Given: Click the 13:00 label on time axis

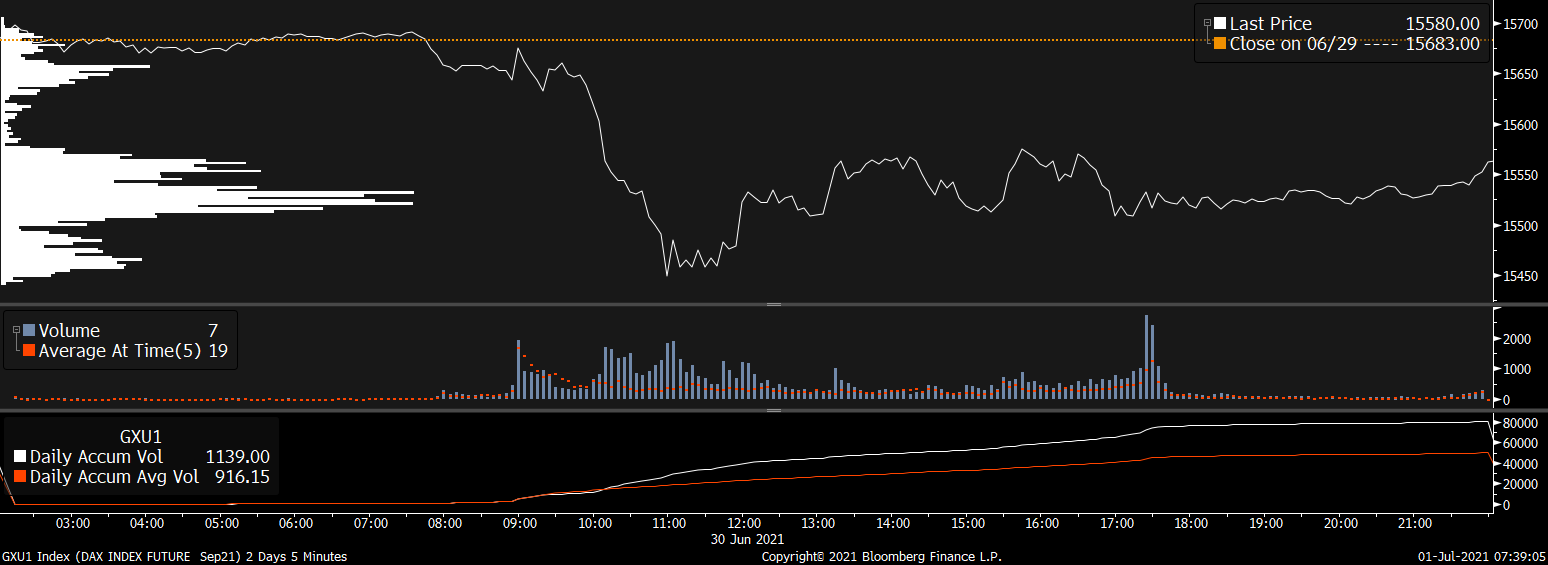Looking at the screenshot, I should 818,523.
